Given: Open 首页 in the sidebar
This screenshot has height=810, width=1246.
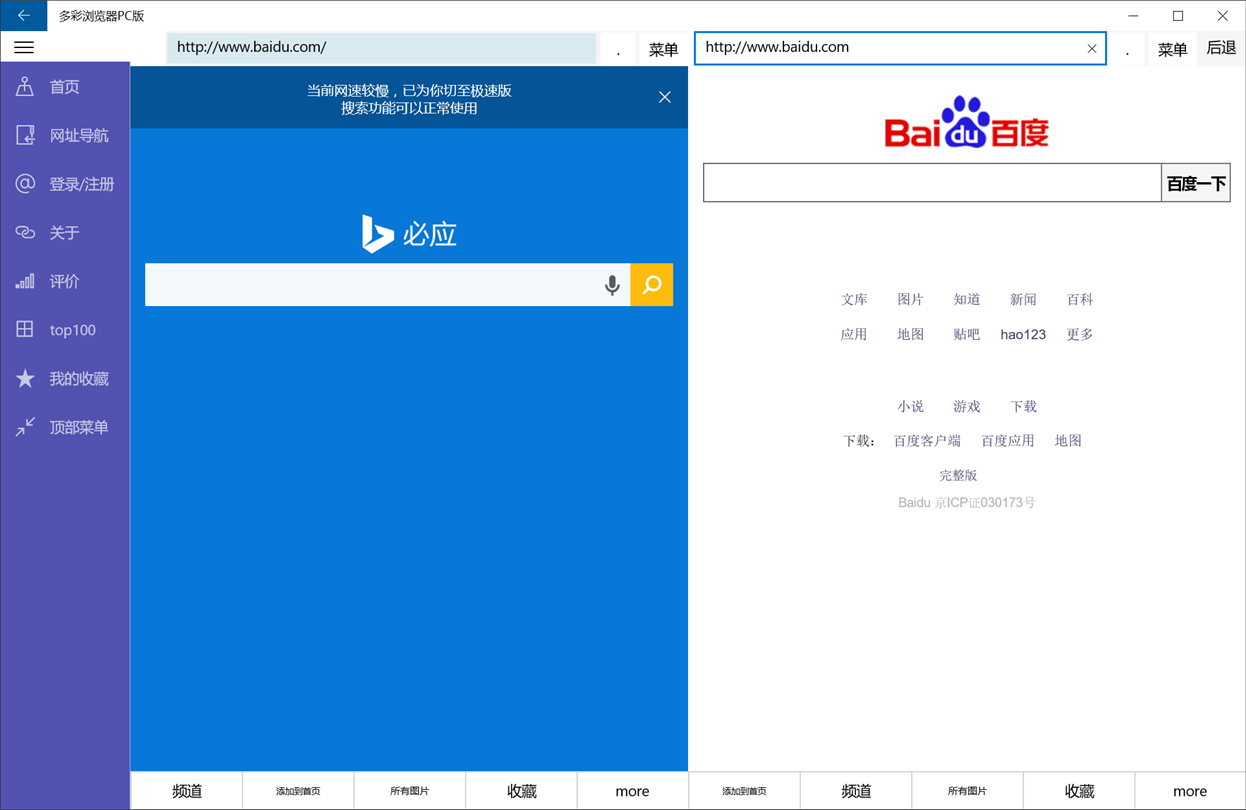Looking at the screenshot, I should point(65,87).
